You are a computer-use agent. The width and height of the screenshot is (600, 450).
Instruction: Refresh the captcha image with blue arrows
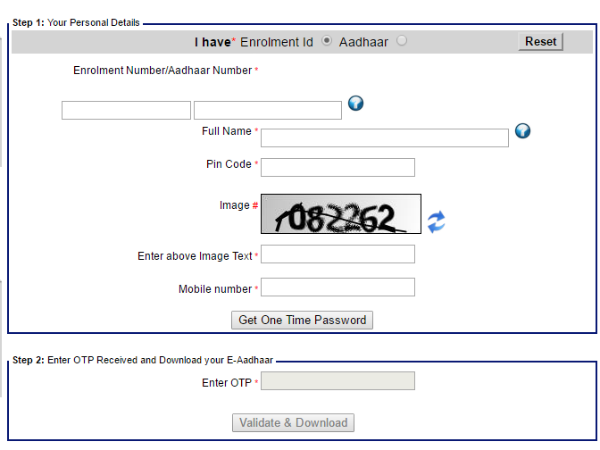coord(436,222)
